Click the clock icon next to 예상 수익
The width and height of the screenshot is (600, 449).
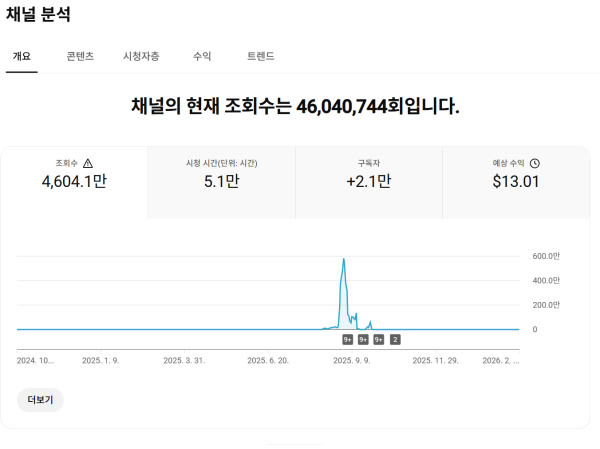[535, 163]
